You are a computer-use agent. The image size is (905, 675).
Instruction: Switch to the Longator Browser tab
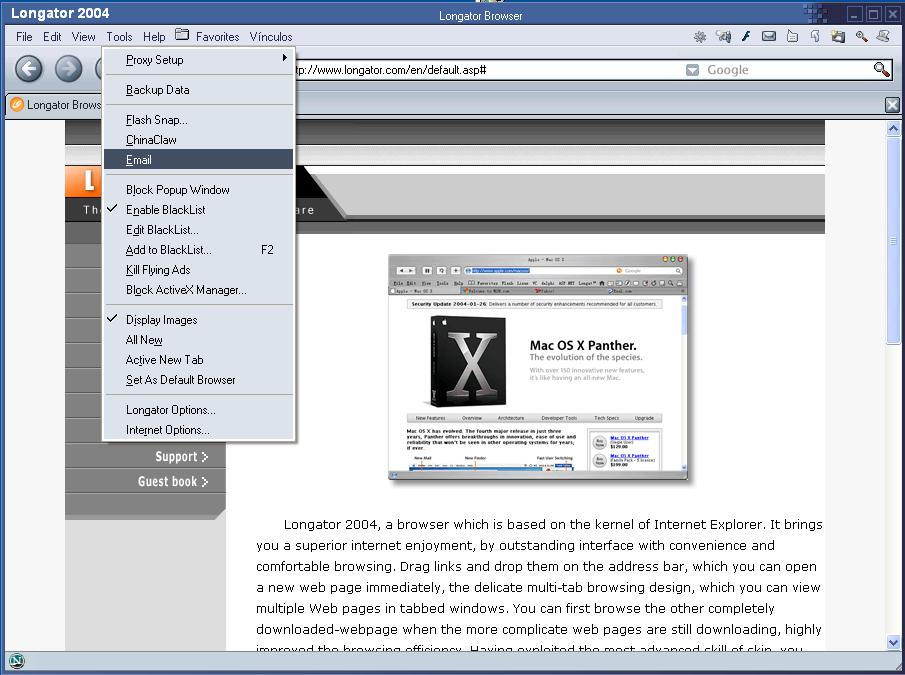coord(55,104)
